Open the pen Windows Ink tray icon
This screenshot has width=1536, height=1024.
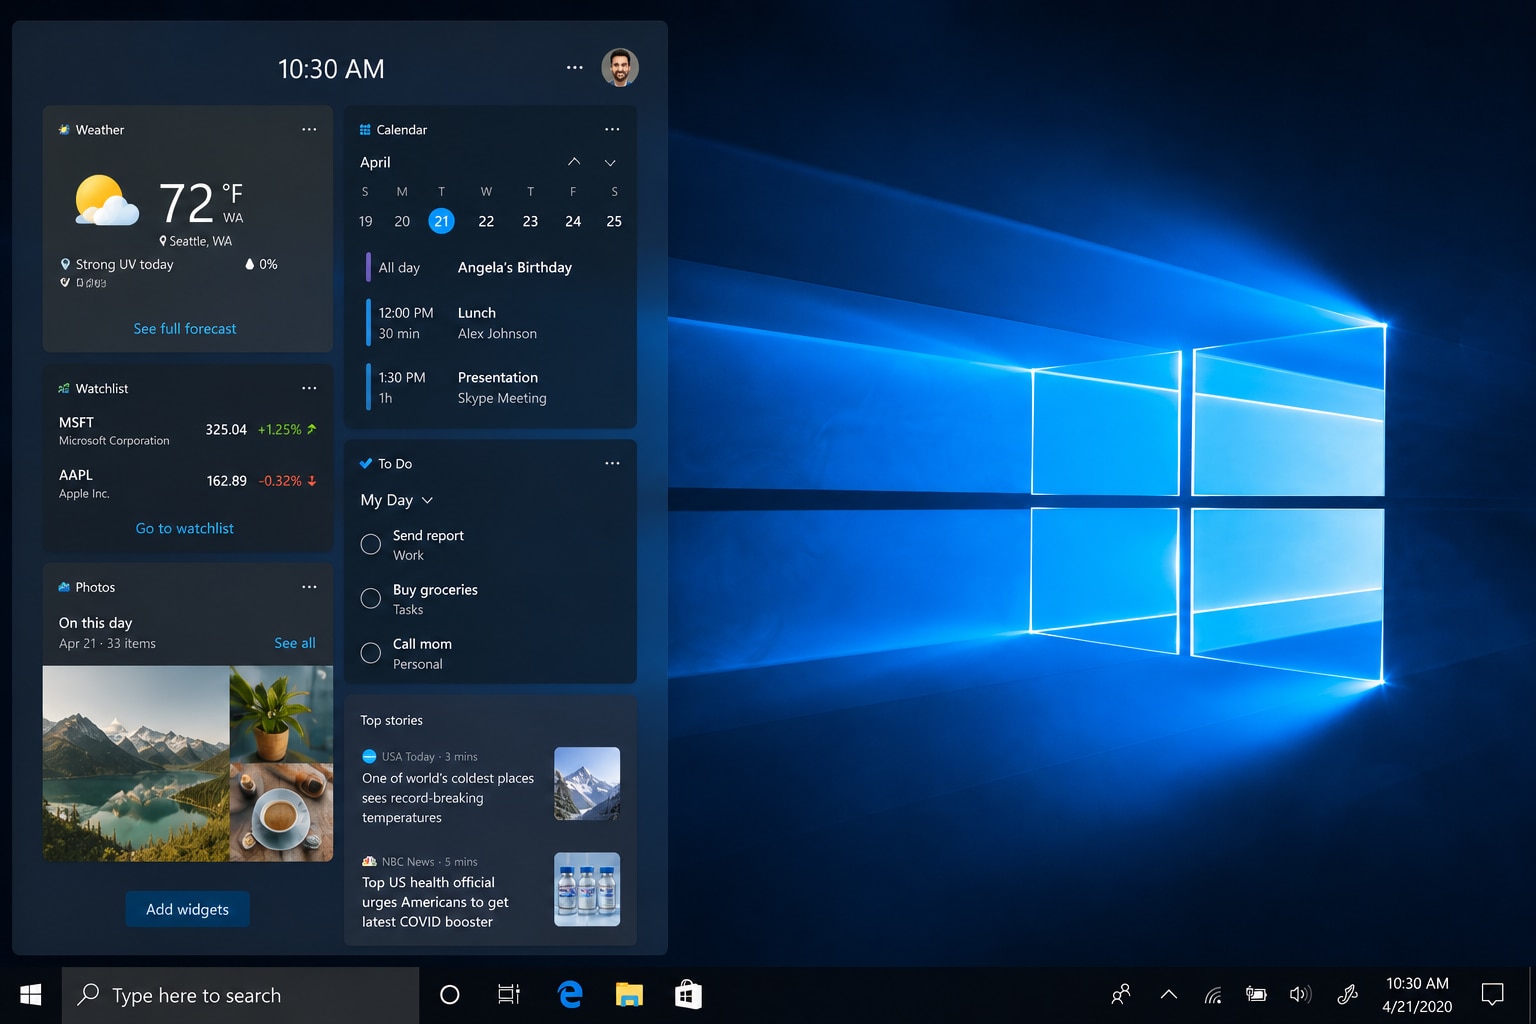1347,994
